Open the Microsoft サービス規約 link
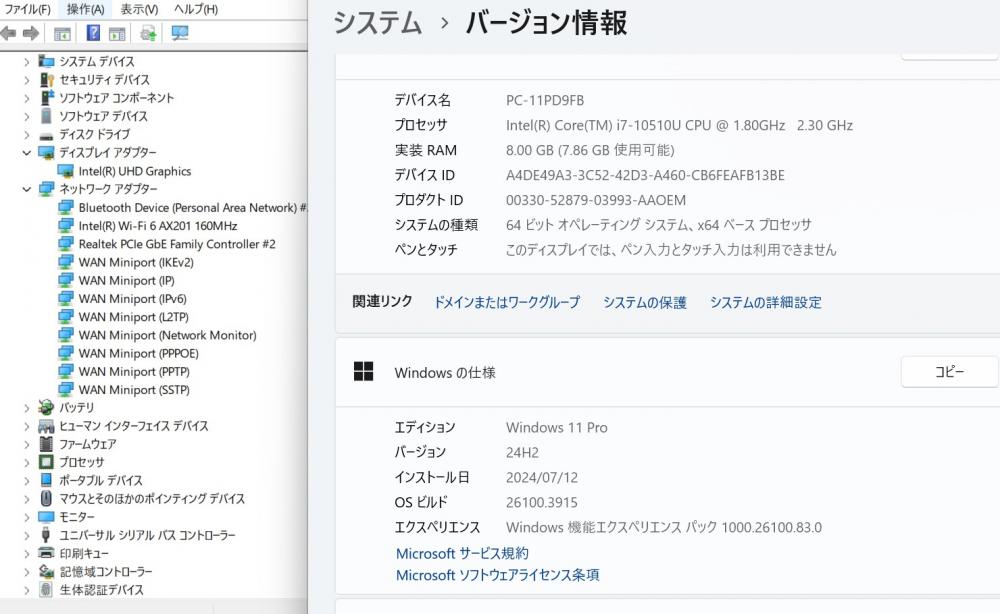 (x=462, y=553)
